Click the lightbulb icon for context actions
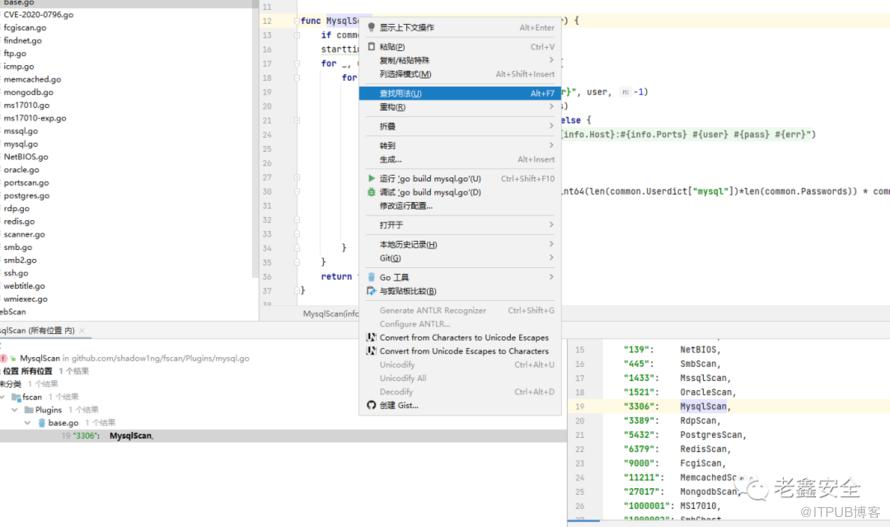Image resolution: width=890 pixels, height=527 pixels. (x=372, y=27)
